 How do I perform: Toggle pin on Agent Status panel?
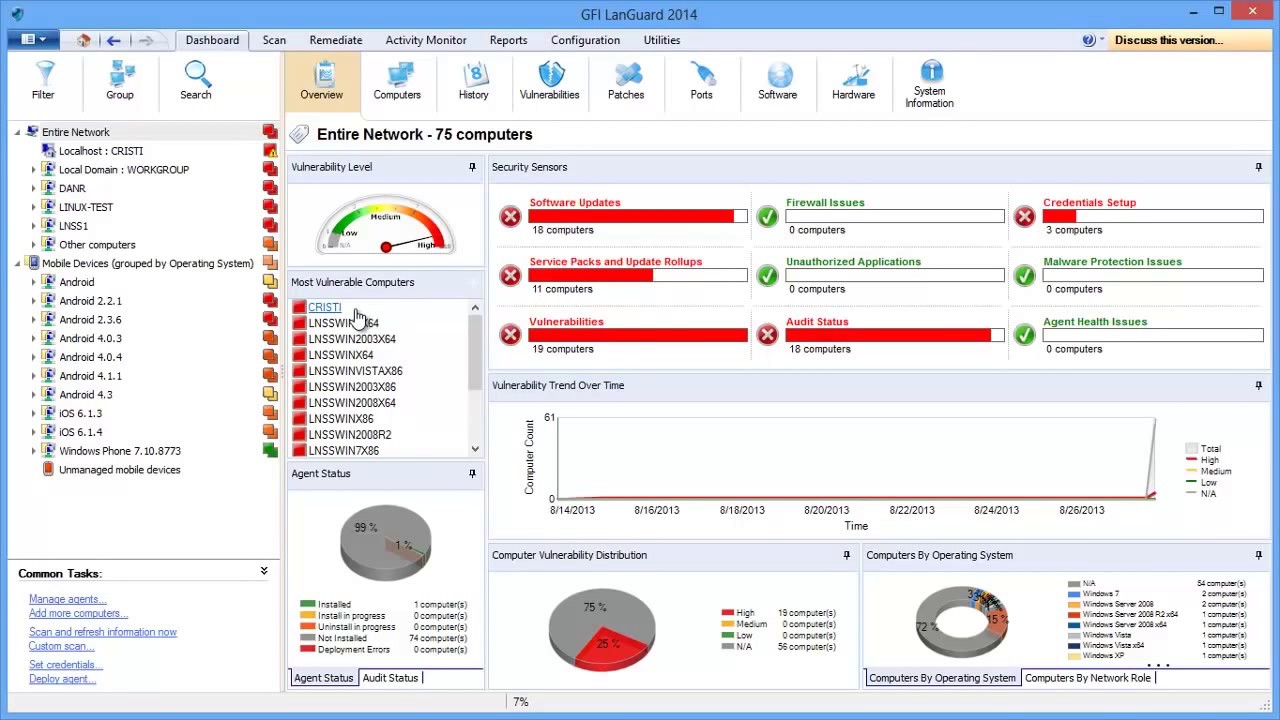coord(472,474)
